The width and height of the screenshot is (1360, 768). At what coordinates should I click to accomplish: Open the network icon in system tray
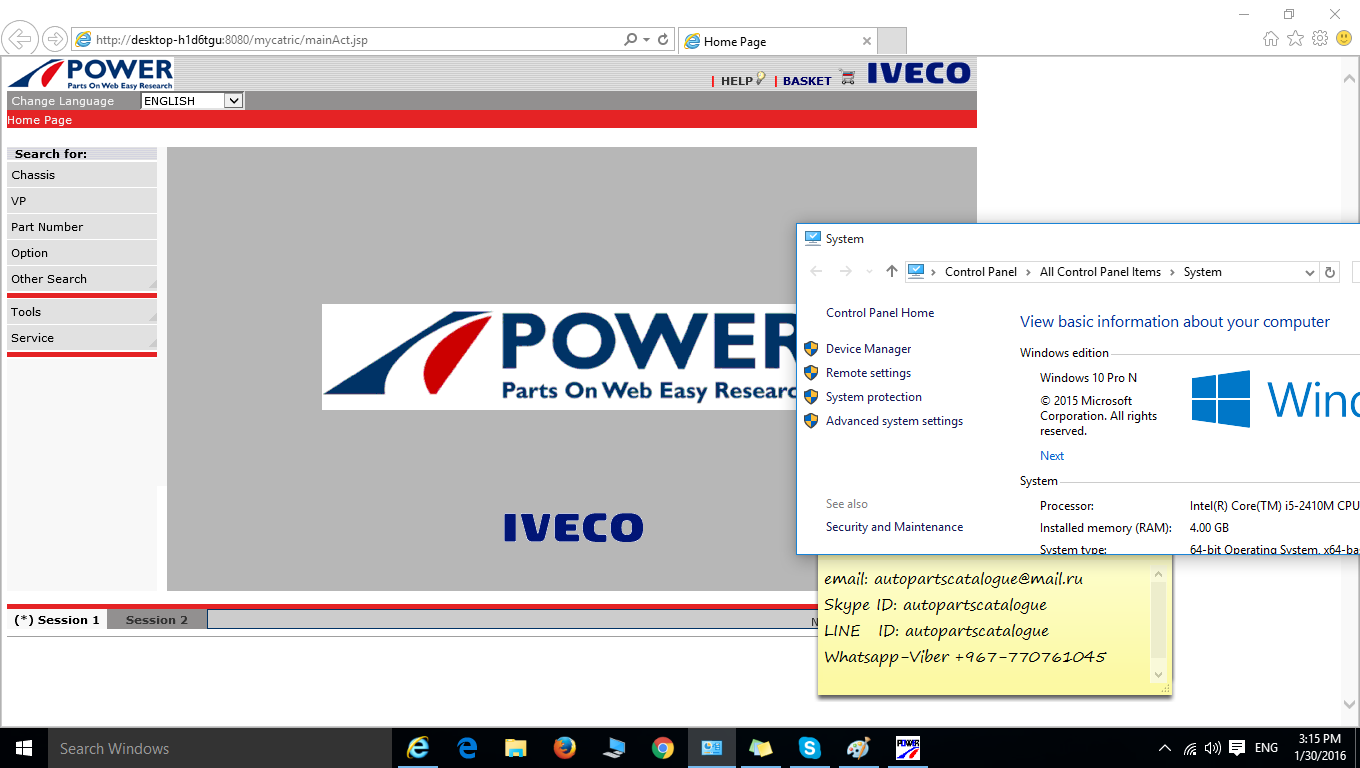1190,748
